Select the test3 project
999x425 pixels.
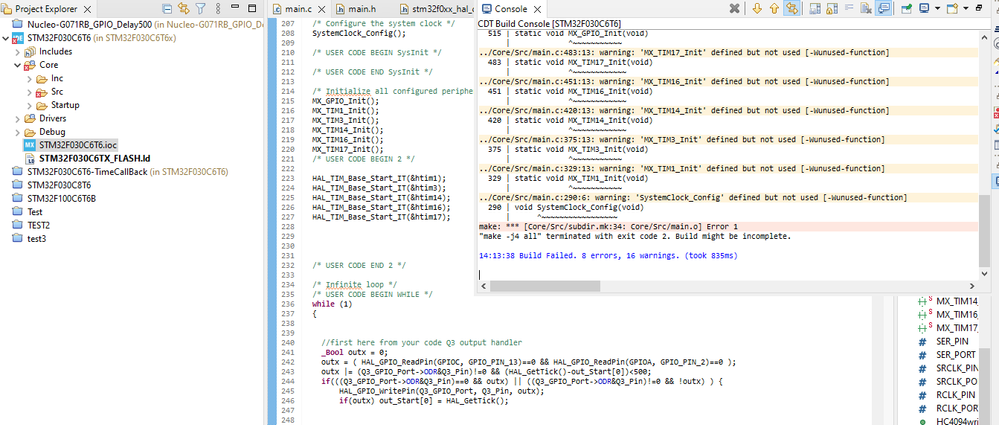(x=36, y=239)
